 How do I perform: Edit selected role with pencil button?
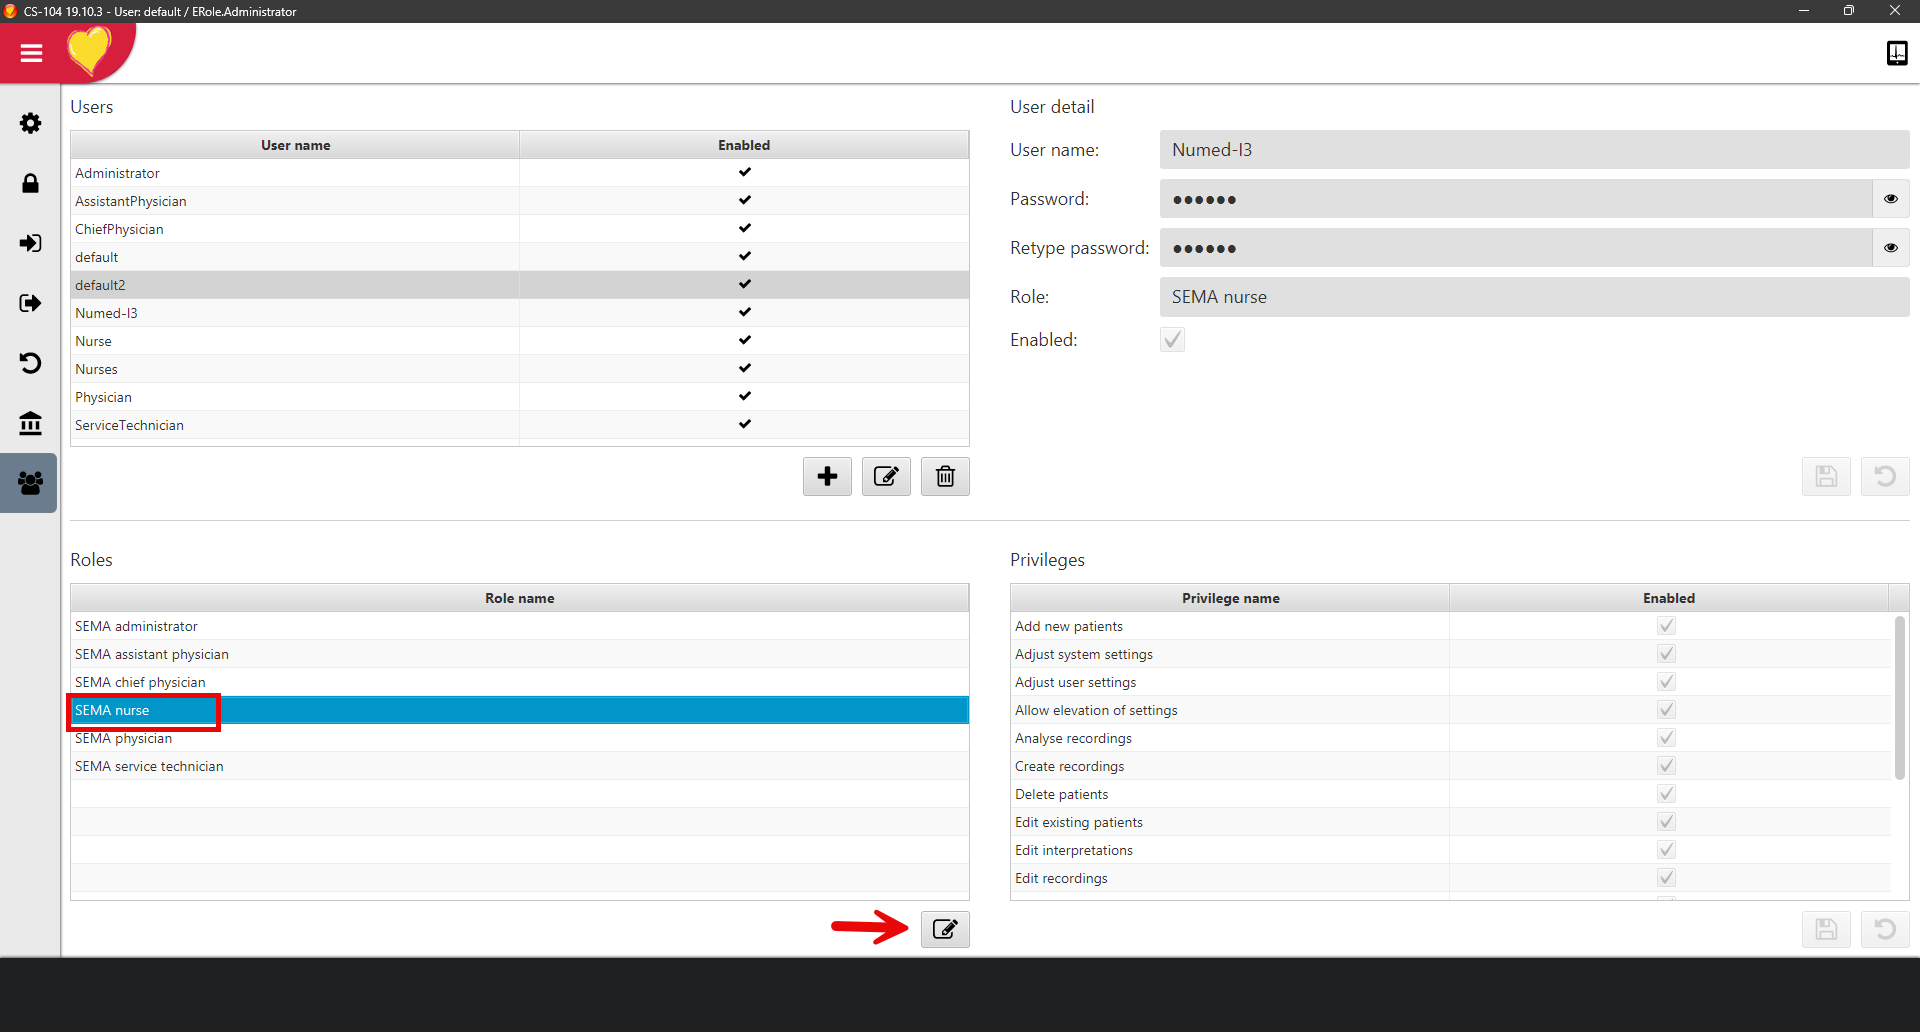click(945, 929)
